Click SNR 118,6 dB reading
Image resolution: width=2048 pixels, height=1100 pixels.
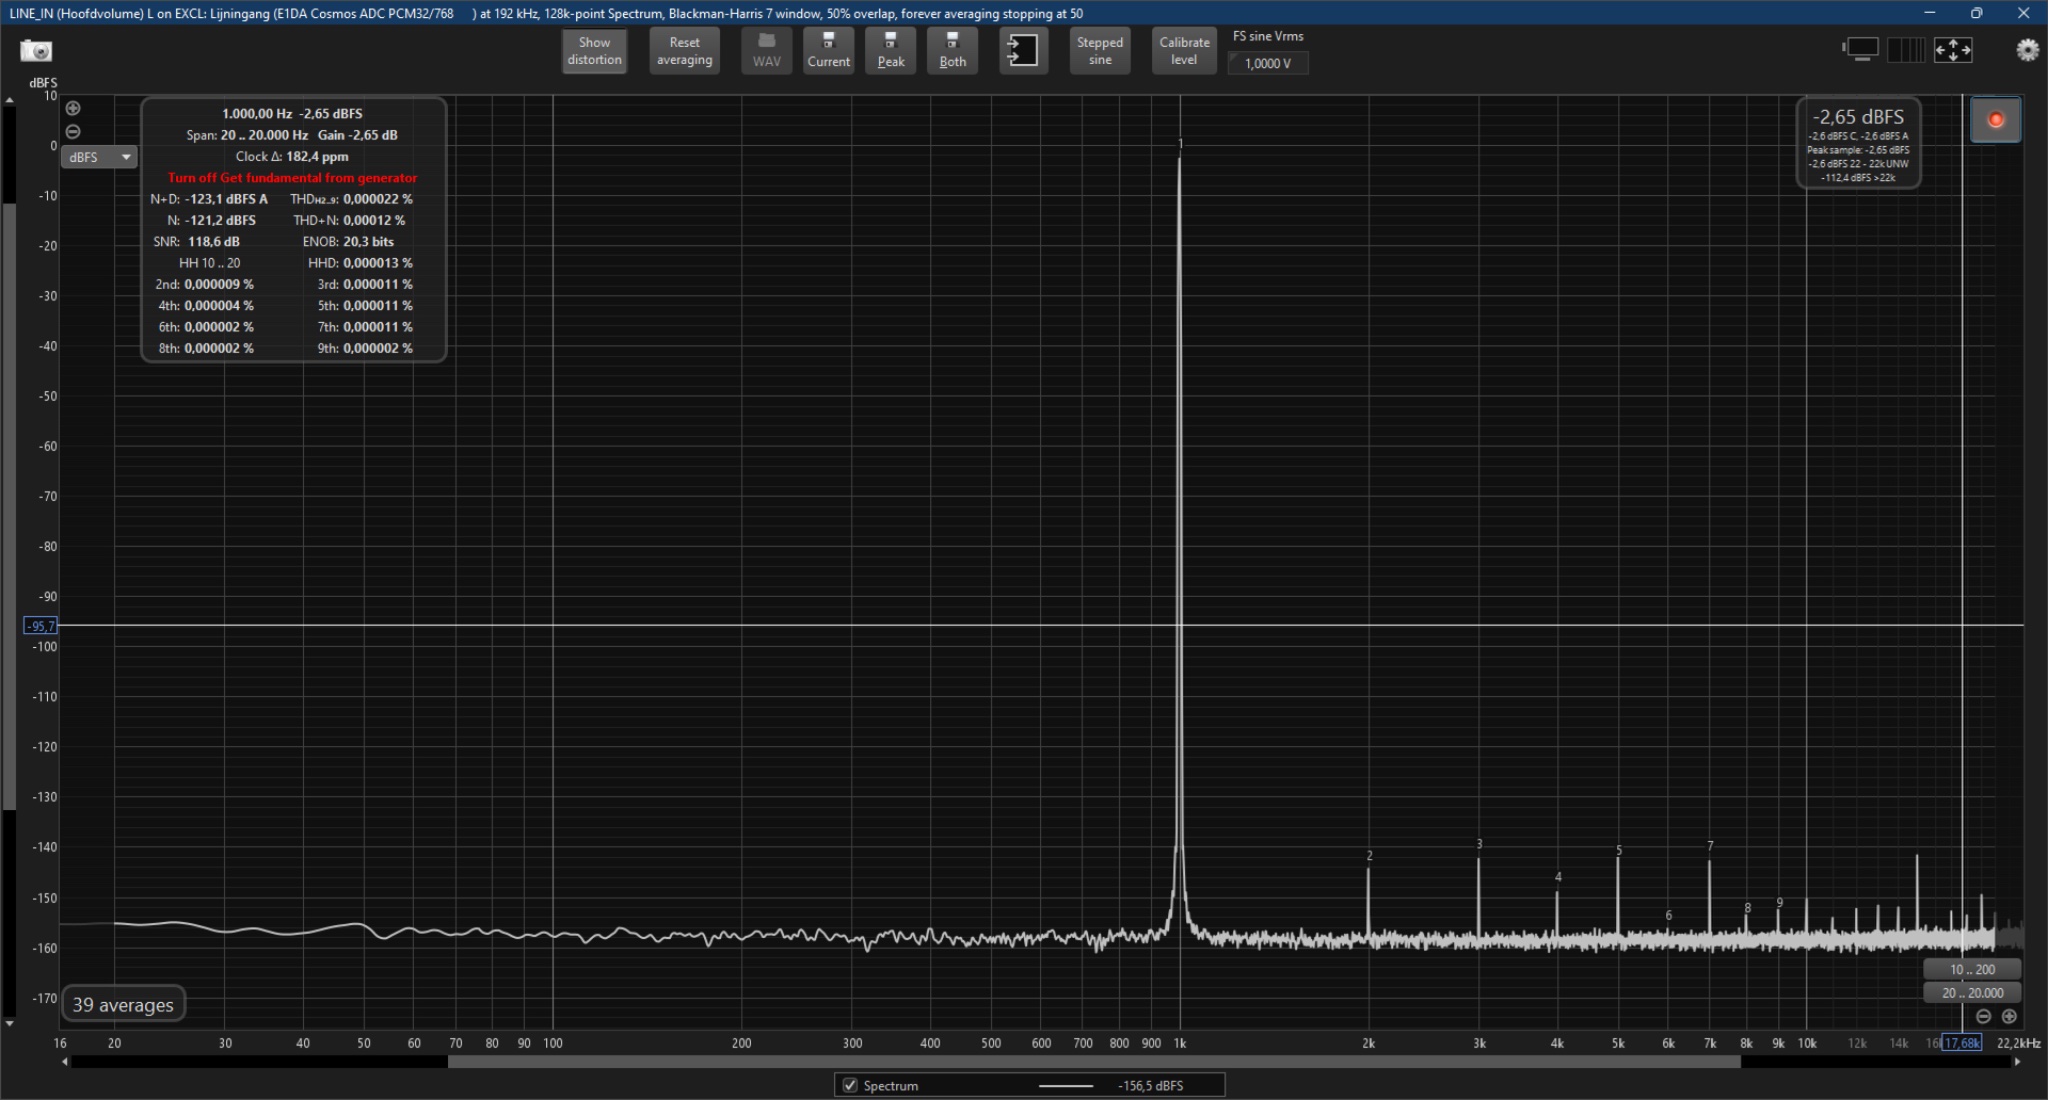click(x=196, y=242)
